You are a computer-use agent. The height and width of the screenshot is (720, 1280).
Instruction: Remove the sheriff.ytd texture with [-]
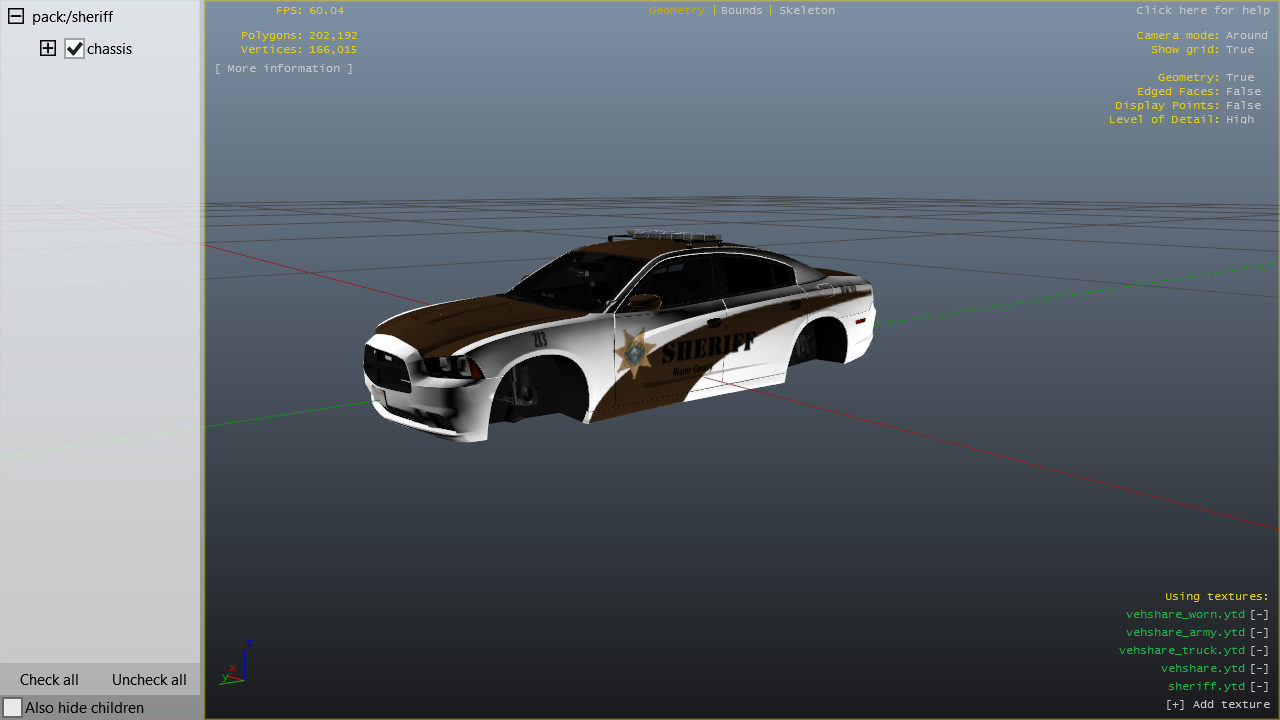pyautogui.click(x=1259, y=686)
